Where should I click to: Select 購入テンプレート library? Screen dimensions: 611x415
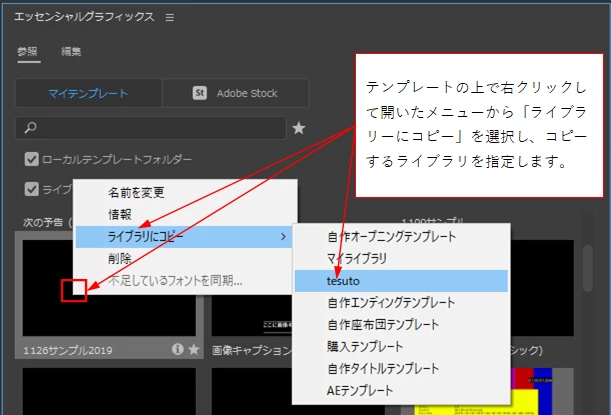(401, 346)
